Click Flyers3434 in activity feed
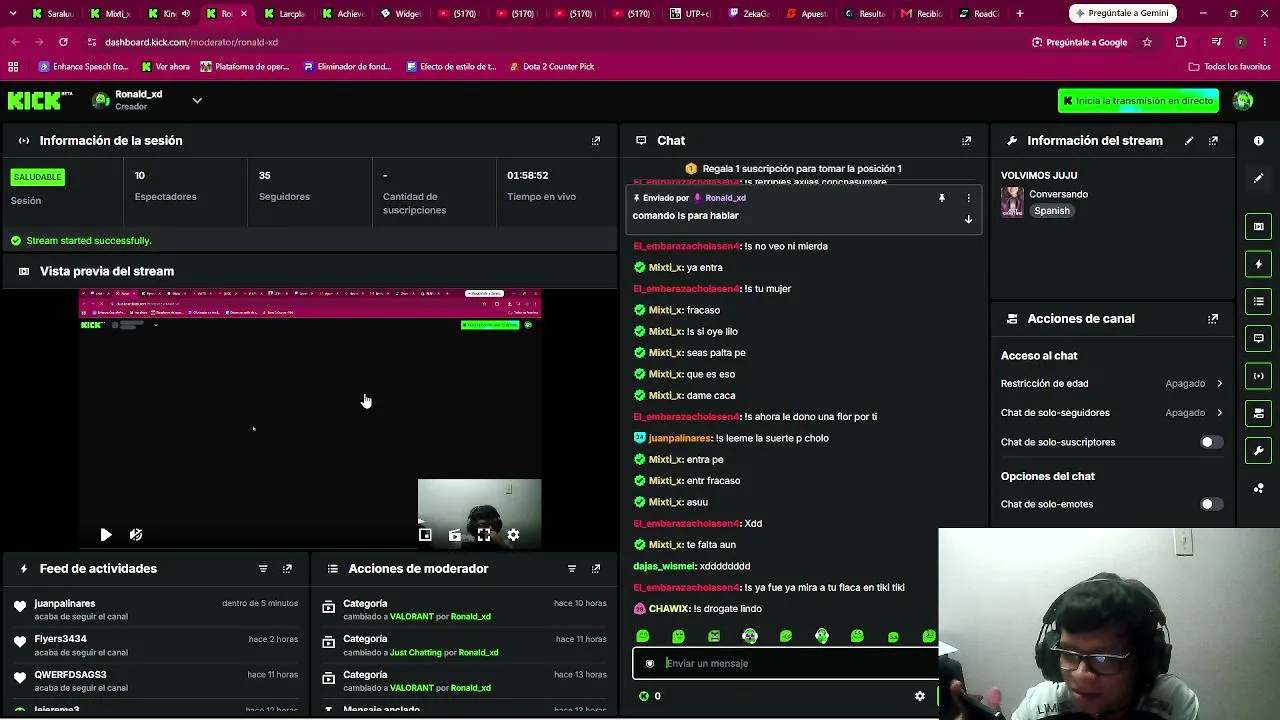Viewport: 1280px width, 720px height. 60,639
